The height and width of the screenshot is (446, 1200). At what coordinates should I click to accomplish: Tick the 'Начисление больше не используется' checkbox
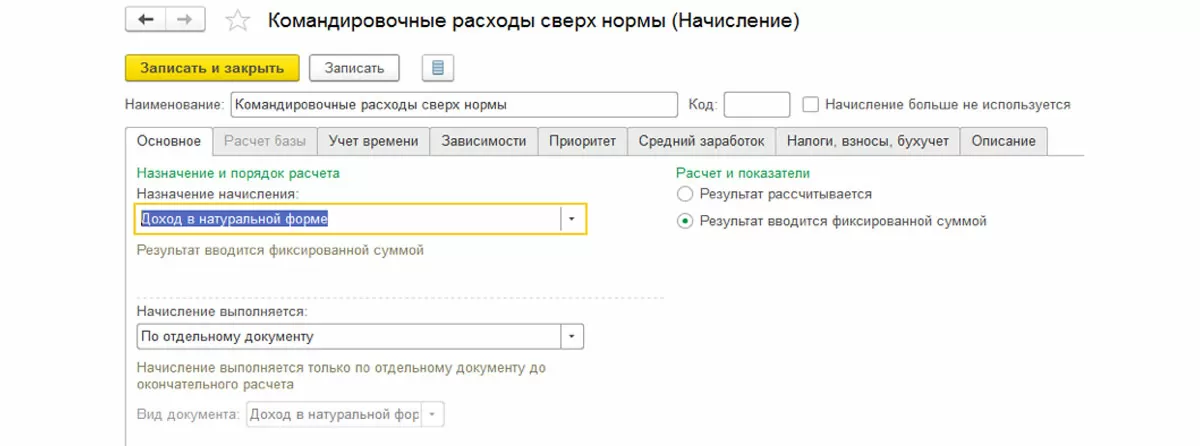(811, 104)
